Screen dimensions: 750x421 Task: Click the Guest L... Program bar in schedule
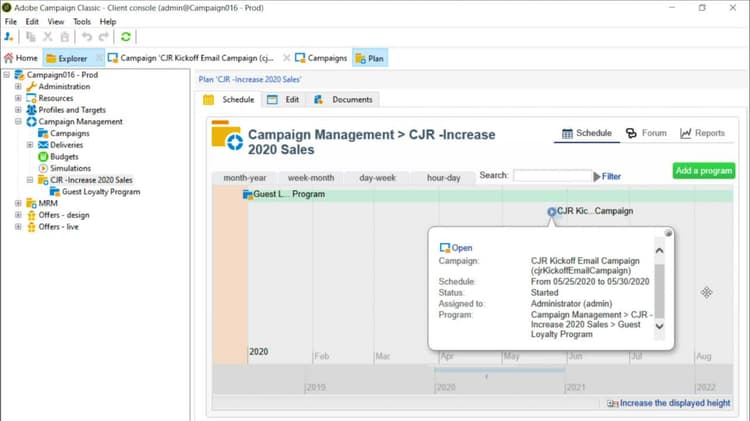pos(488,194)
